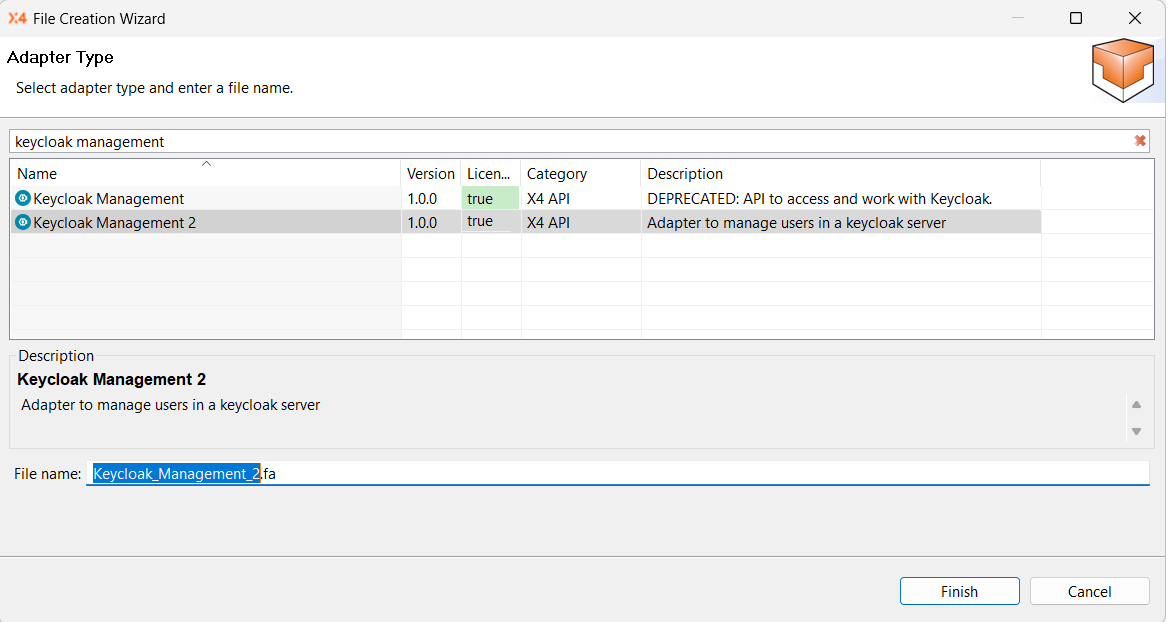Click the green license true cell
1168x622 pixels.
click(x=490, y=199)
